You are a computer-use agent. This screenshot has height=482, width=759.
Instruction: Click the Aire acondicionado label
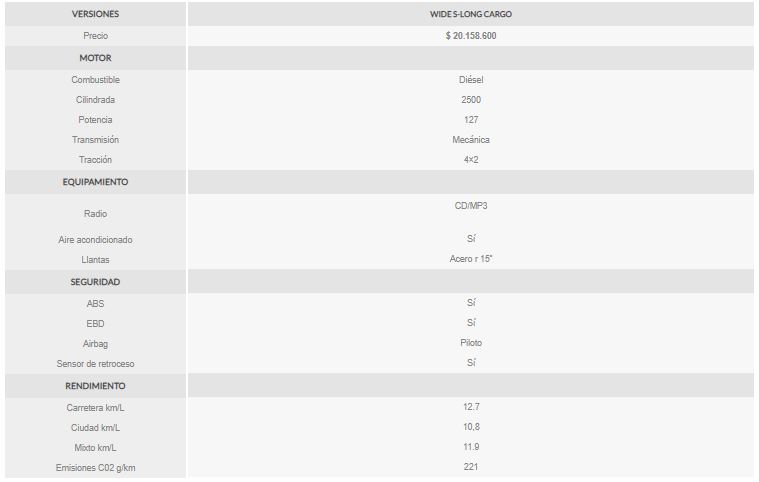tap(95, 240)
